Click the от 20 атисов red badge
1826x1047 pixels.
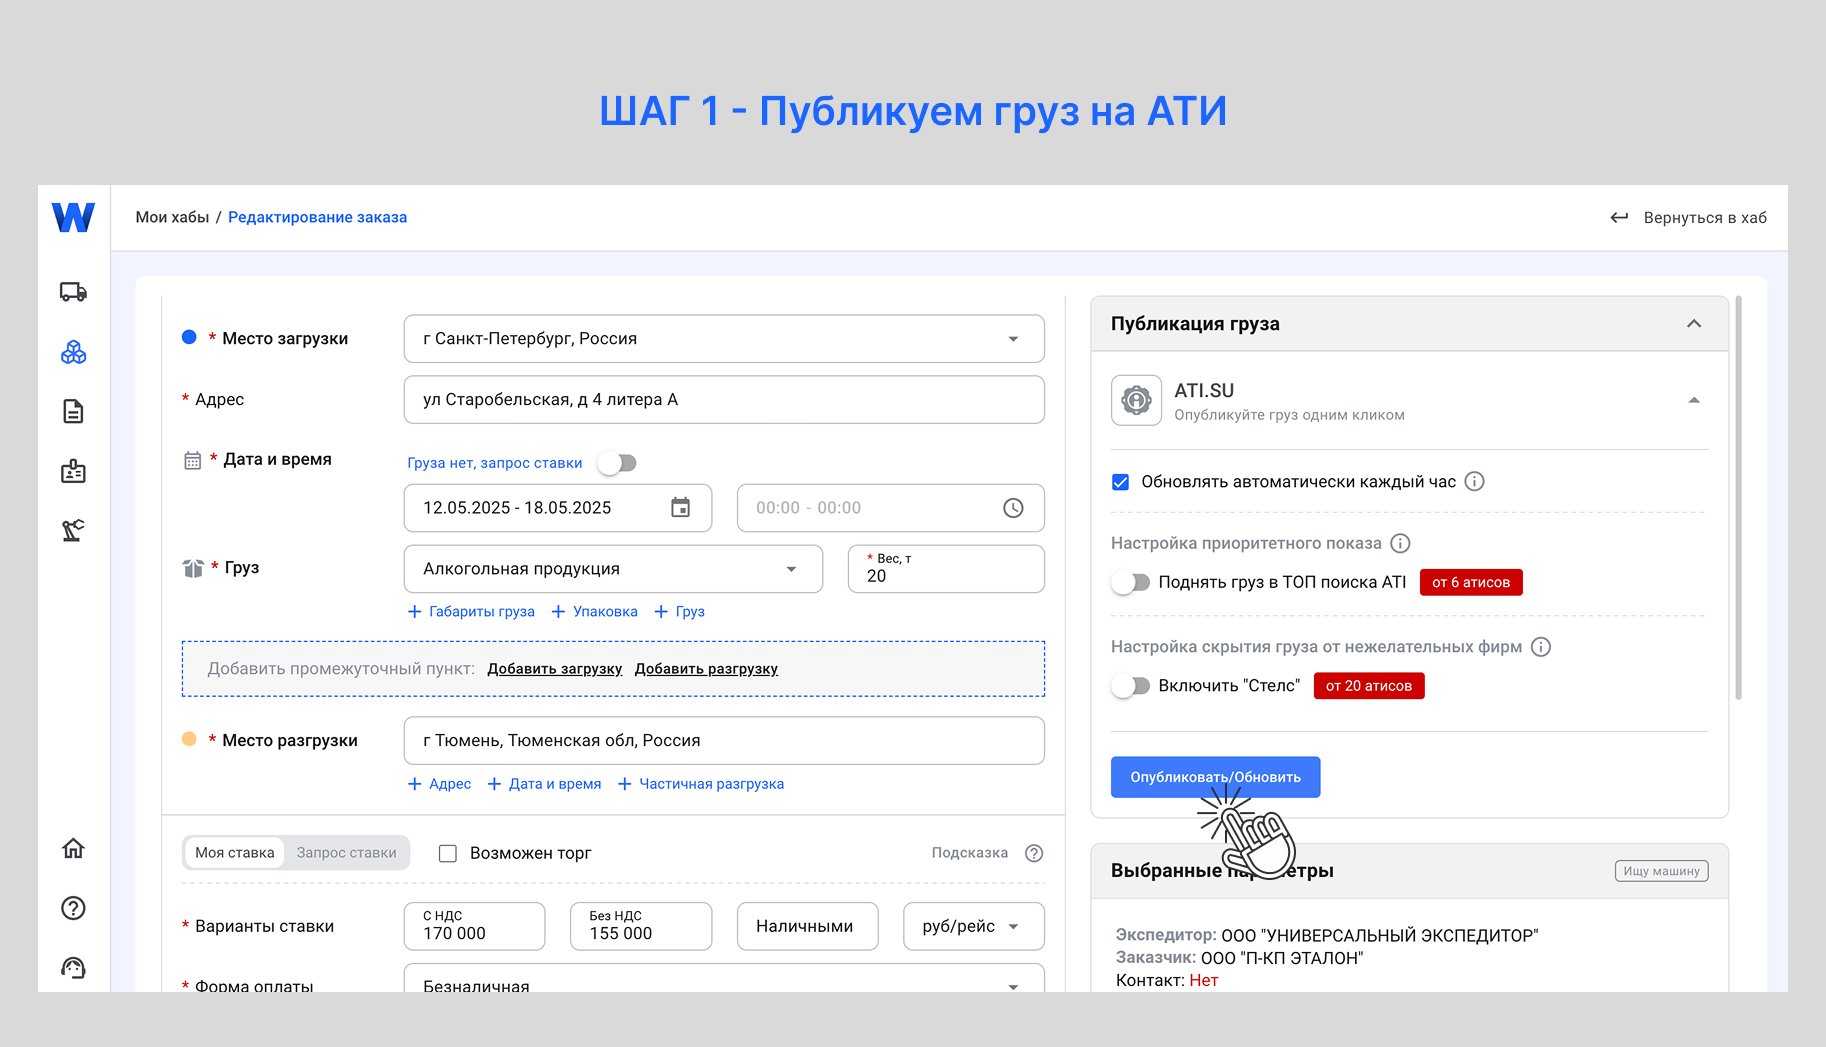coord(1369,686)
